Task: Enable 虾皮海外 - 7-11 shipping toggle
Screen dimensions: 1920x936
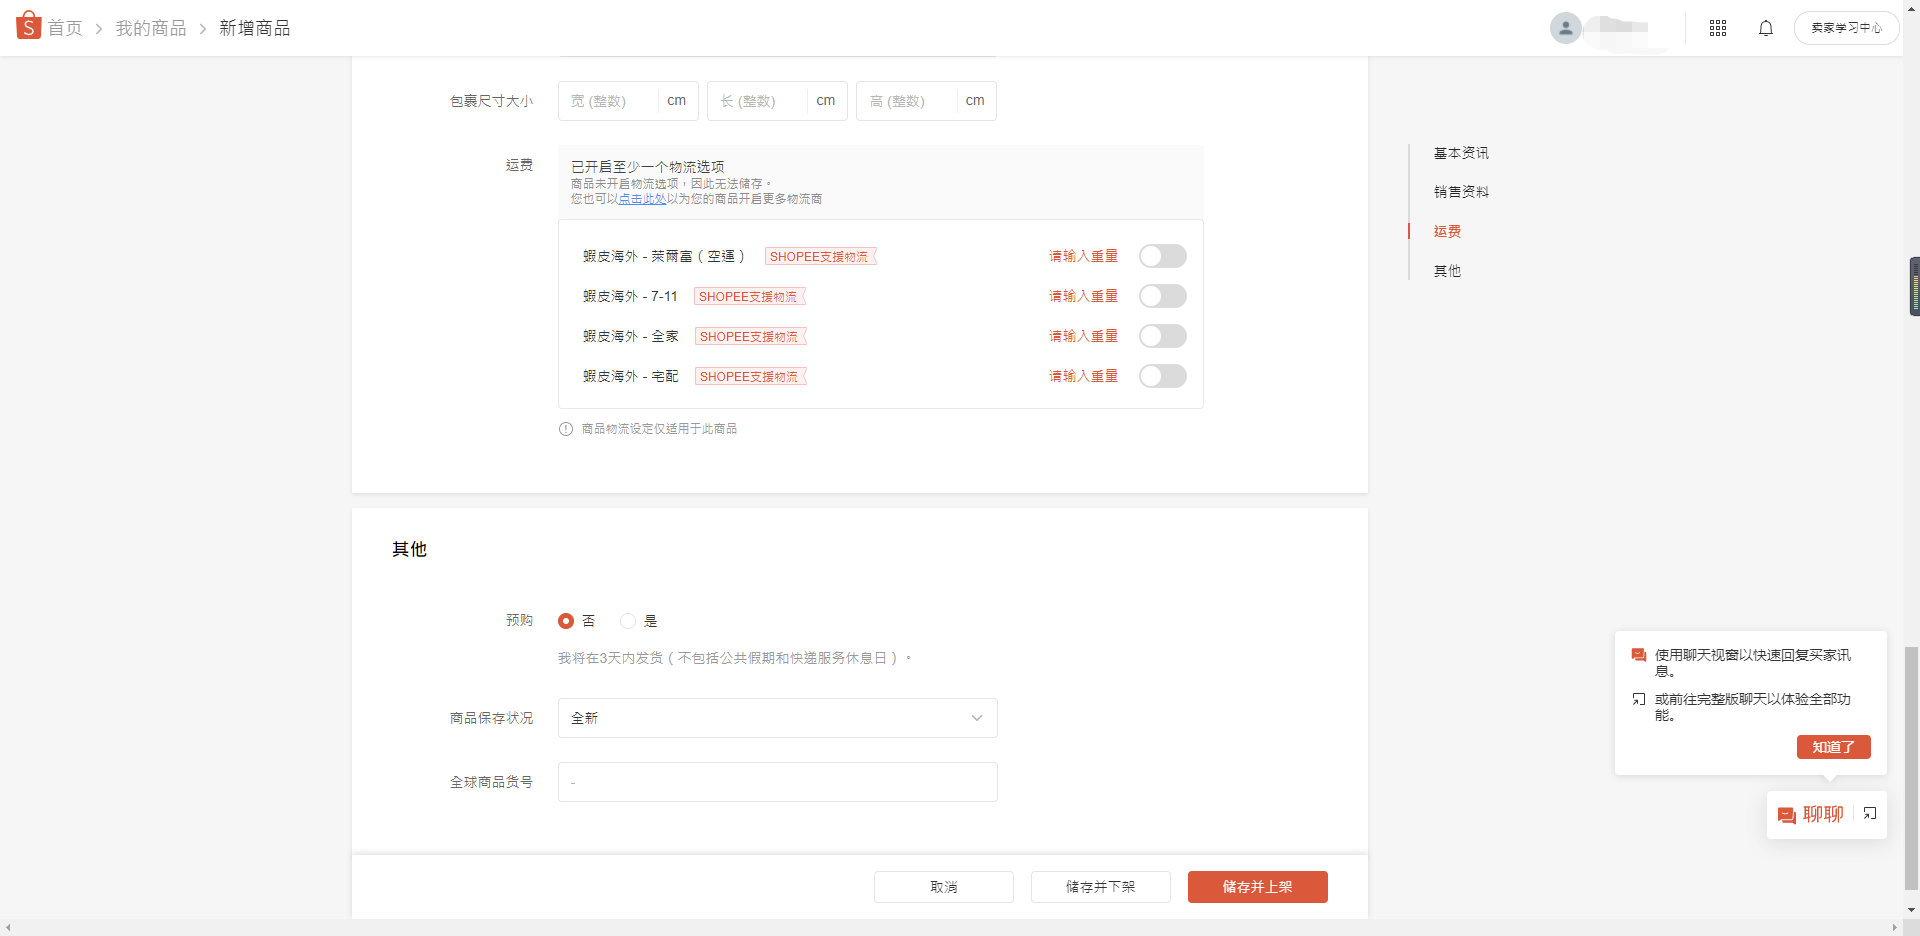Action: pos(1163,296)
